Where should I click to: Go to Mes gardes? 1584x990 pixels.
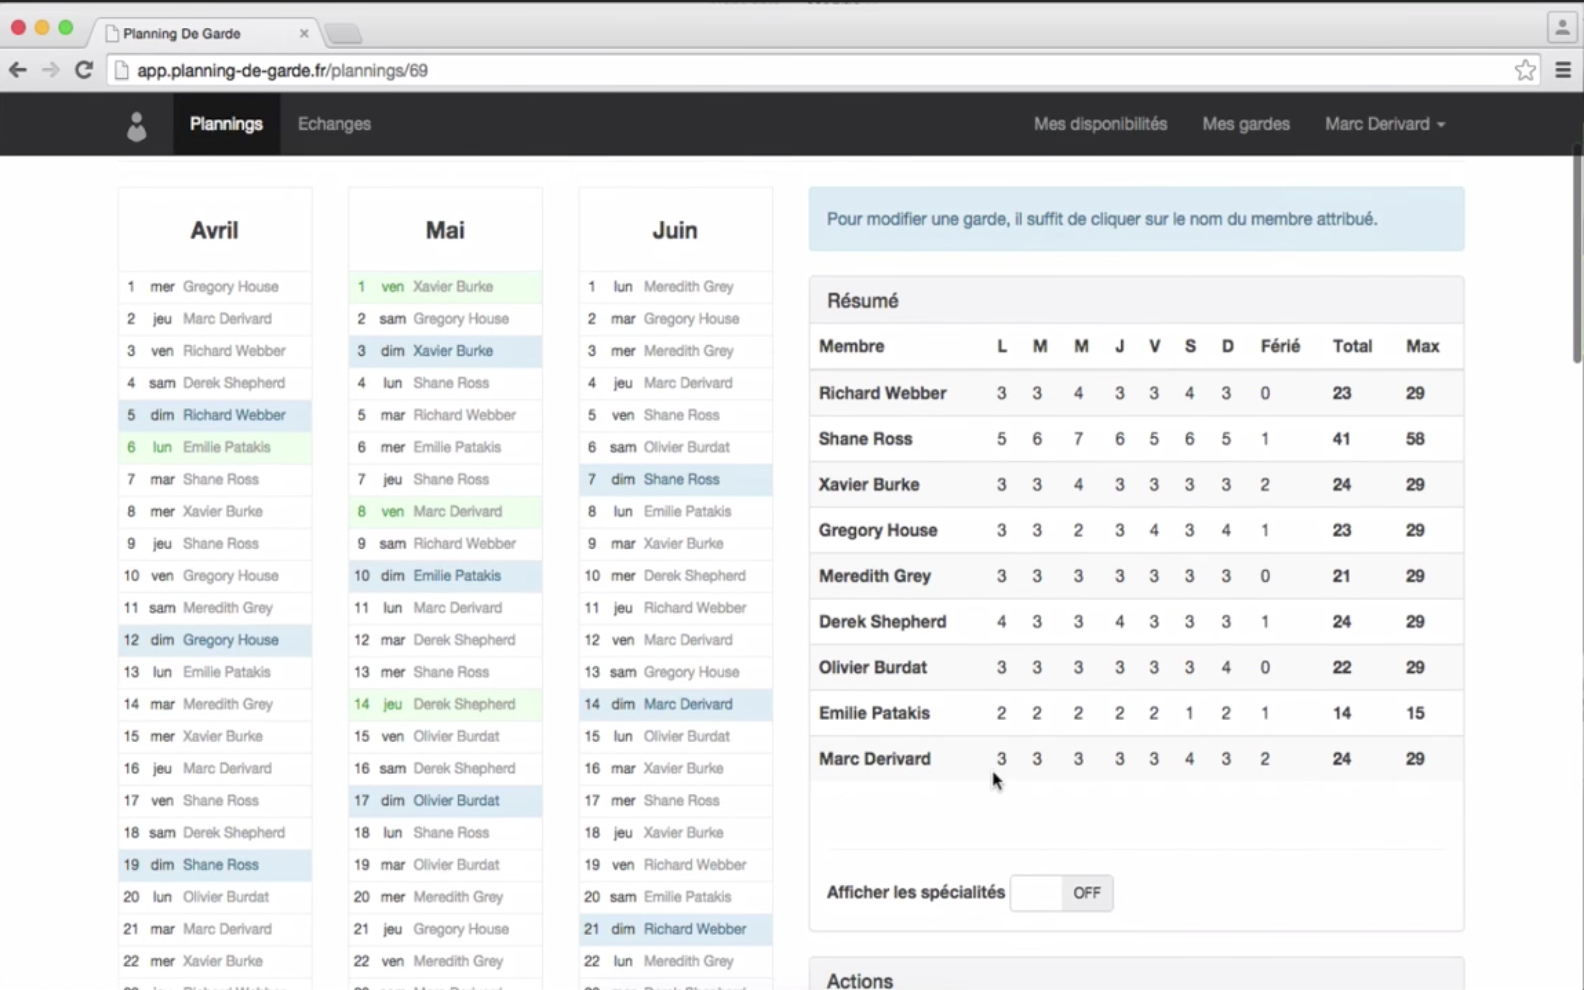click(1246, 124)
